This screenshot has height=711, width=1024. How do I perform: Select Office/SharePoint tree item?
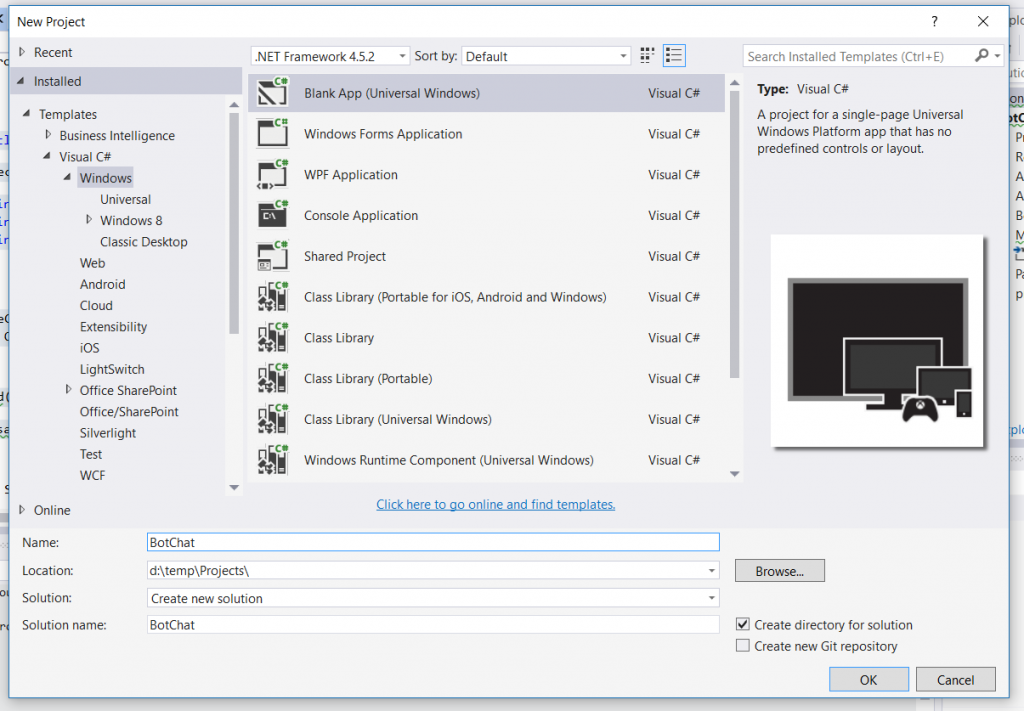point(129,411)
